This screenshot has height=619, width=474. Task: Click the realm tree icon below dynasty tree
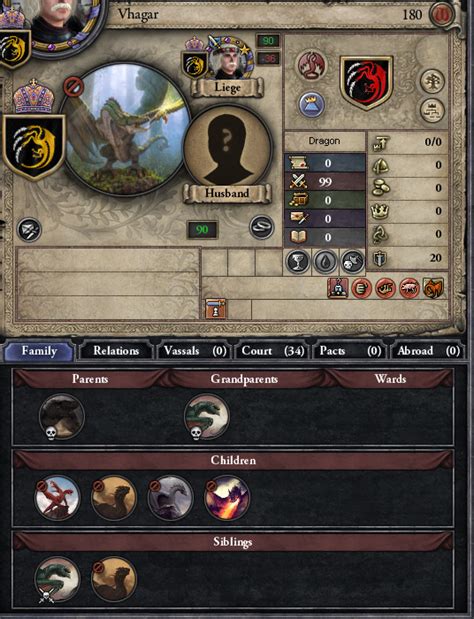click(432, 110)
